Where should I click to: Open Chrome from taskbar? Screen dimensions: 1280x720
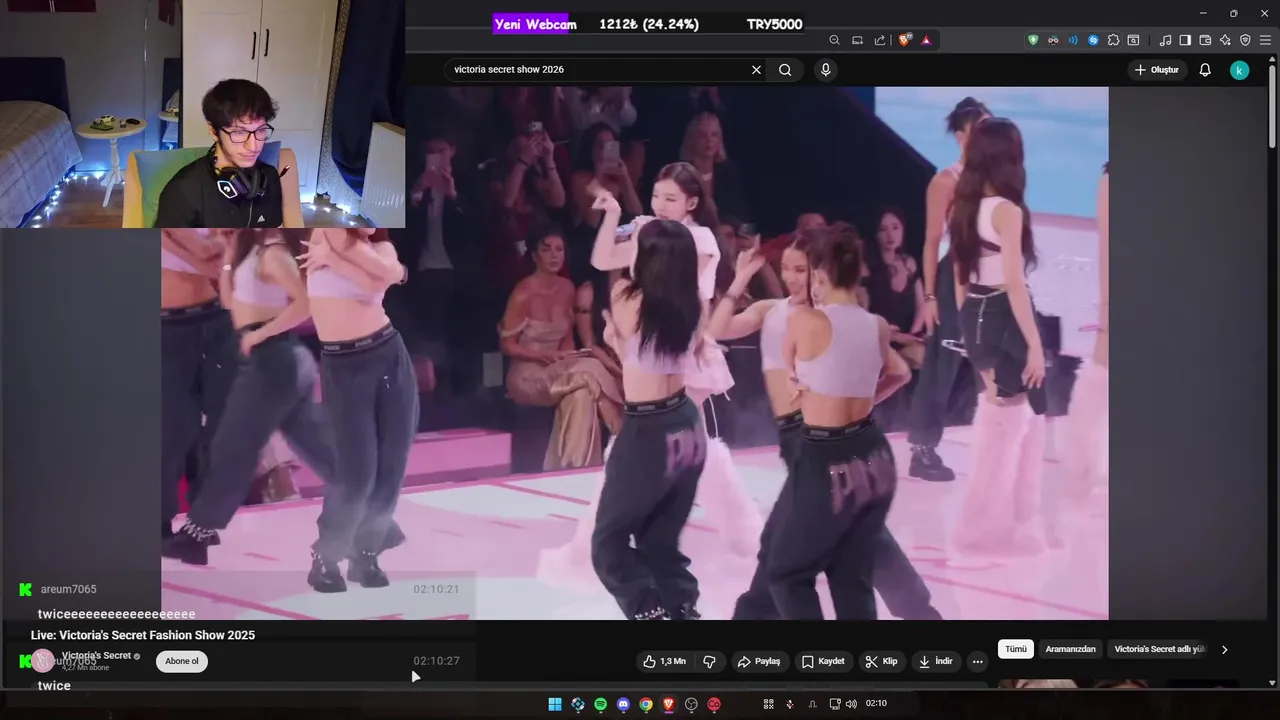point(646,704)
